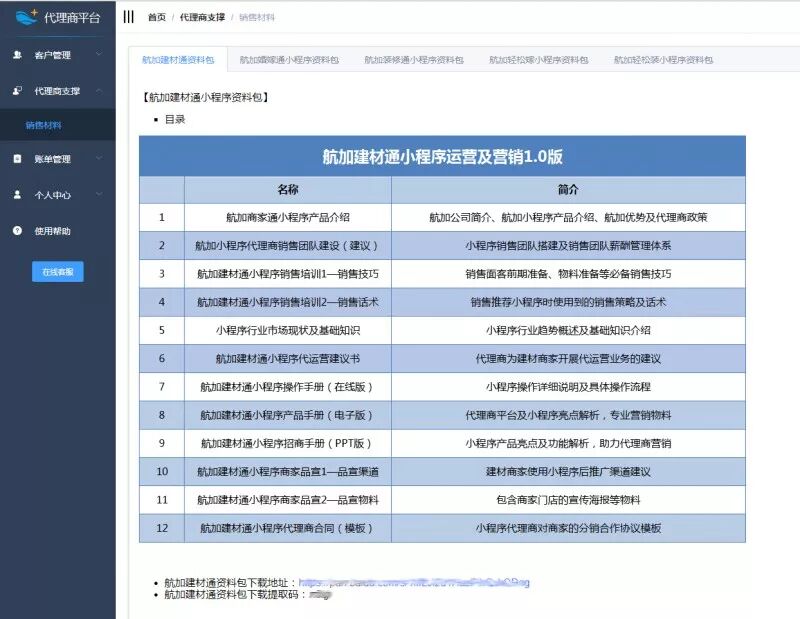This screenshot has width=800, height=619.
Task: Switch to 航加婚嫁通小程序资料包 tab
Action: click(289, 60)
